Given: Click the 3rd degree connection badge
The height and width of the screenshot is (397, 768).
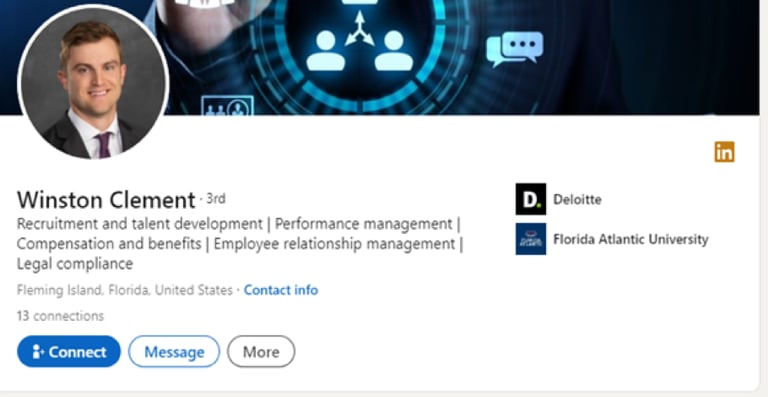Looking at the screenshot, I should pyautogui.click(x=216, y=198).
